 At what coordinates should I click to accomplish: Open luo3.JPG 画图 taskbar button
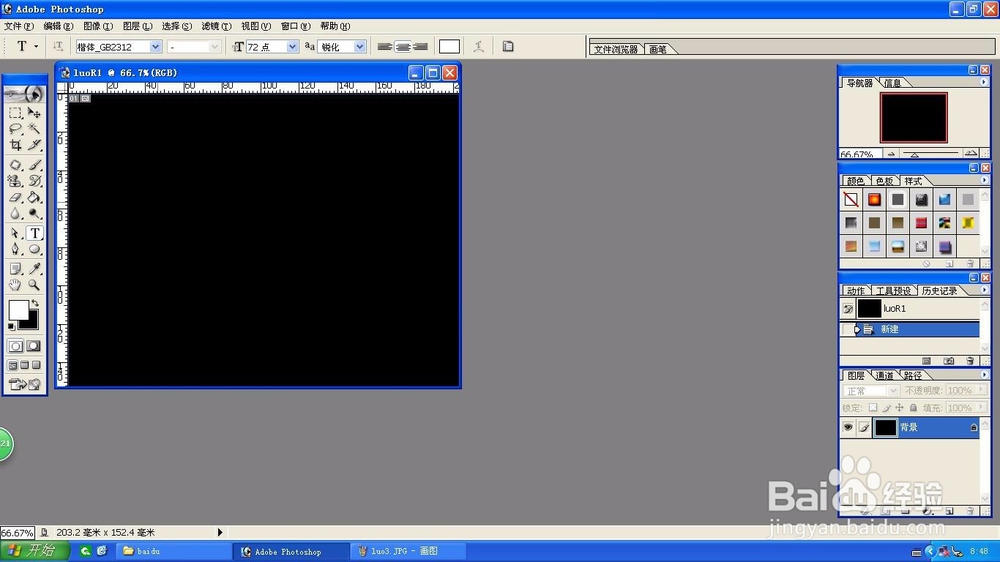[x=406, y=551]
